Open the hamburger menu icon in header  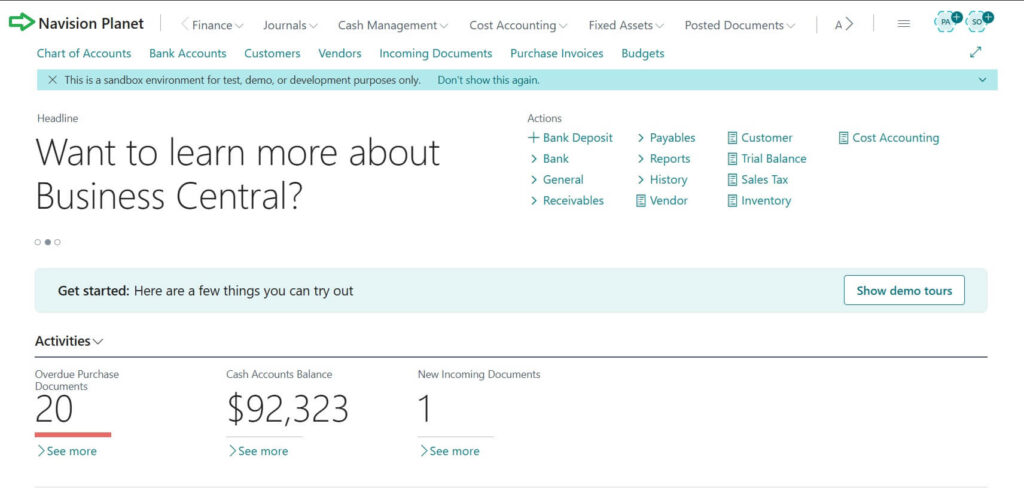(x=904, y=24)
